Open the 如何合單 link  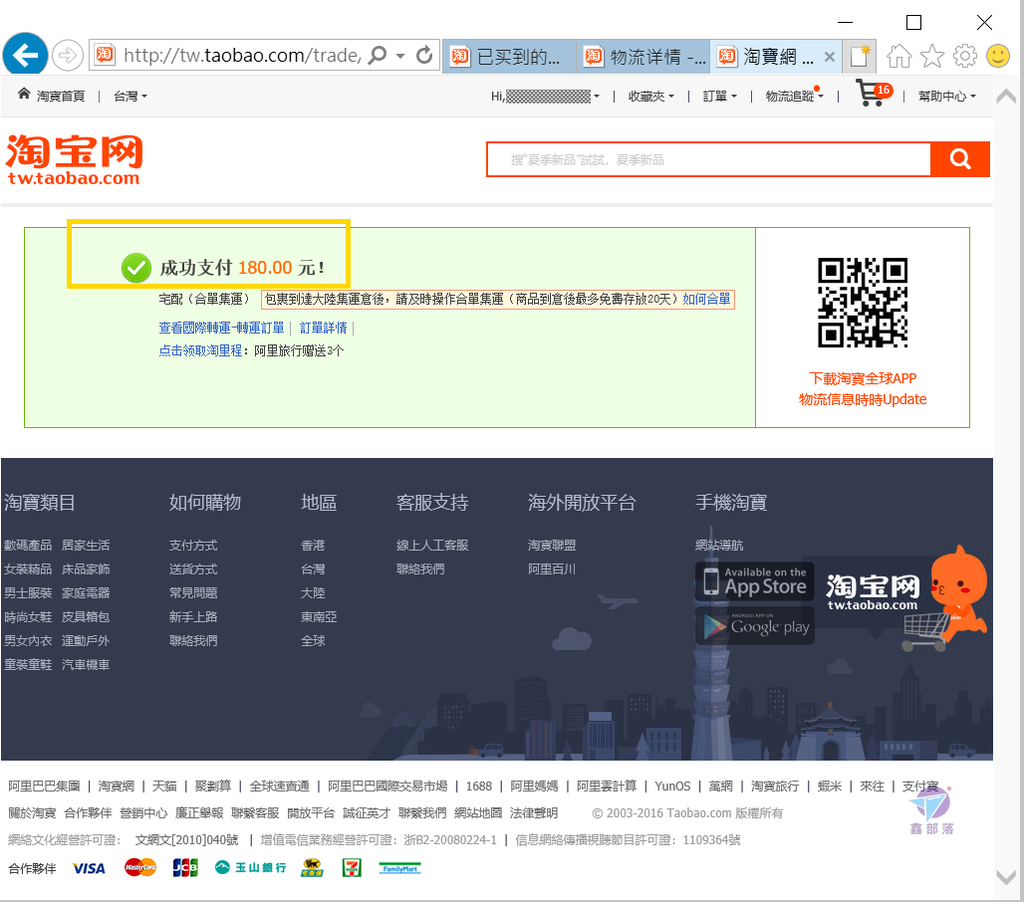tap(707, 299)
